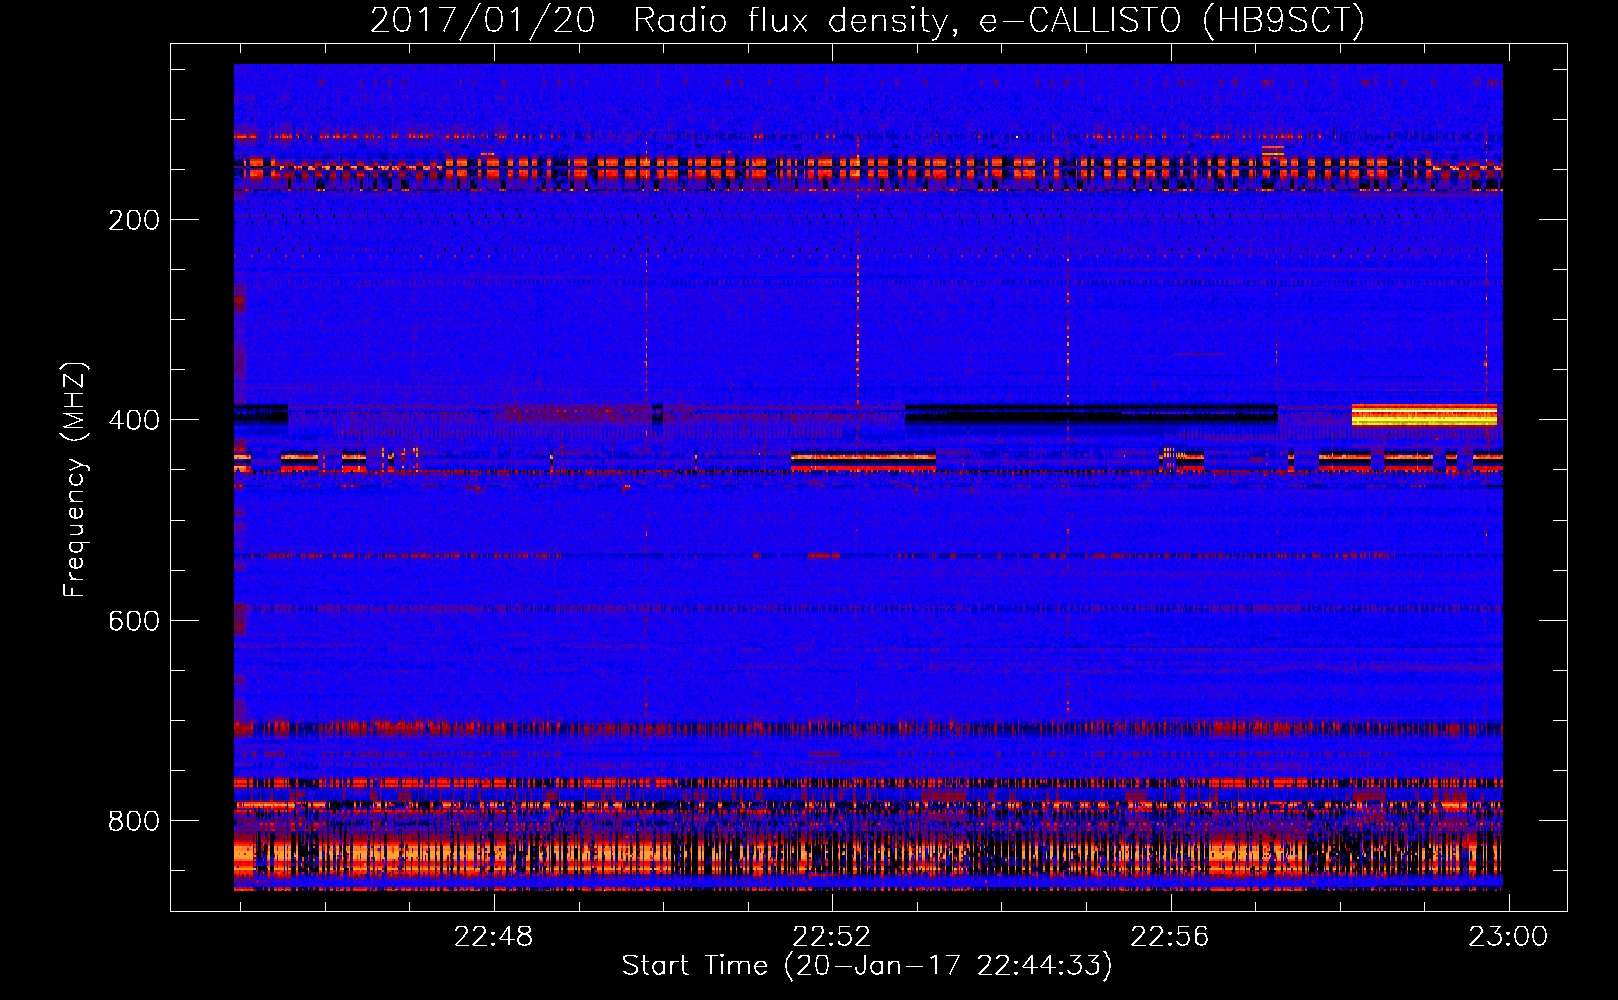The height and width of the screenshot is (1000, 1618).
Task: Click the red emission band after 22:52 near 440 MHz
Action: 863,461
